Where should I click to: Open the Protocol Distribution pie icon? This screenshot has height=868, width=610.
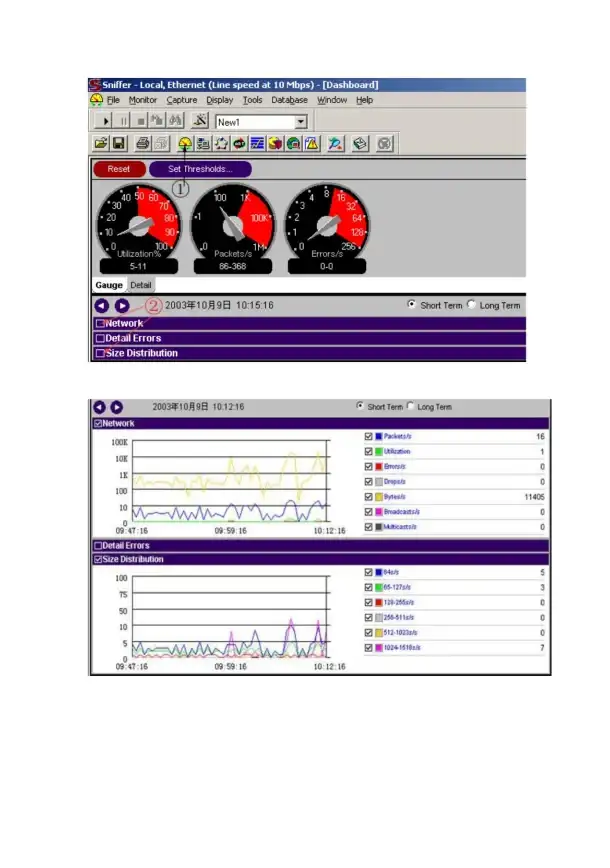coord(275,144)
